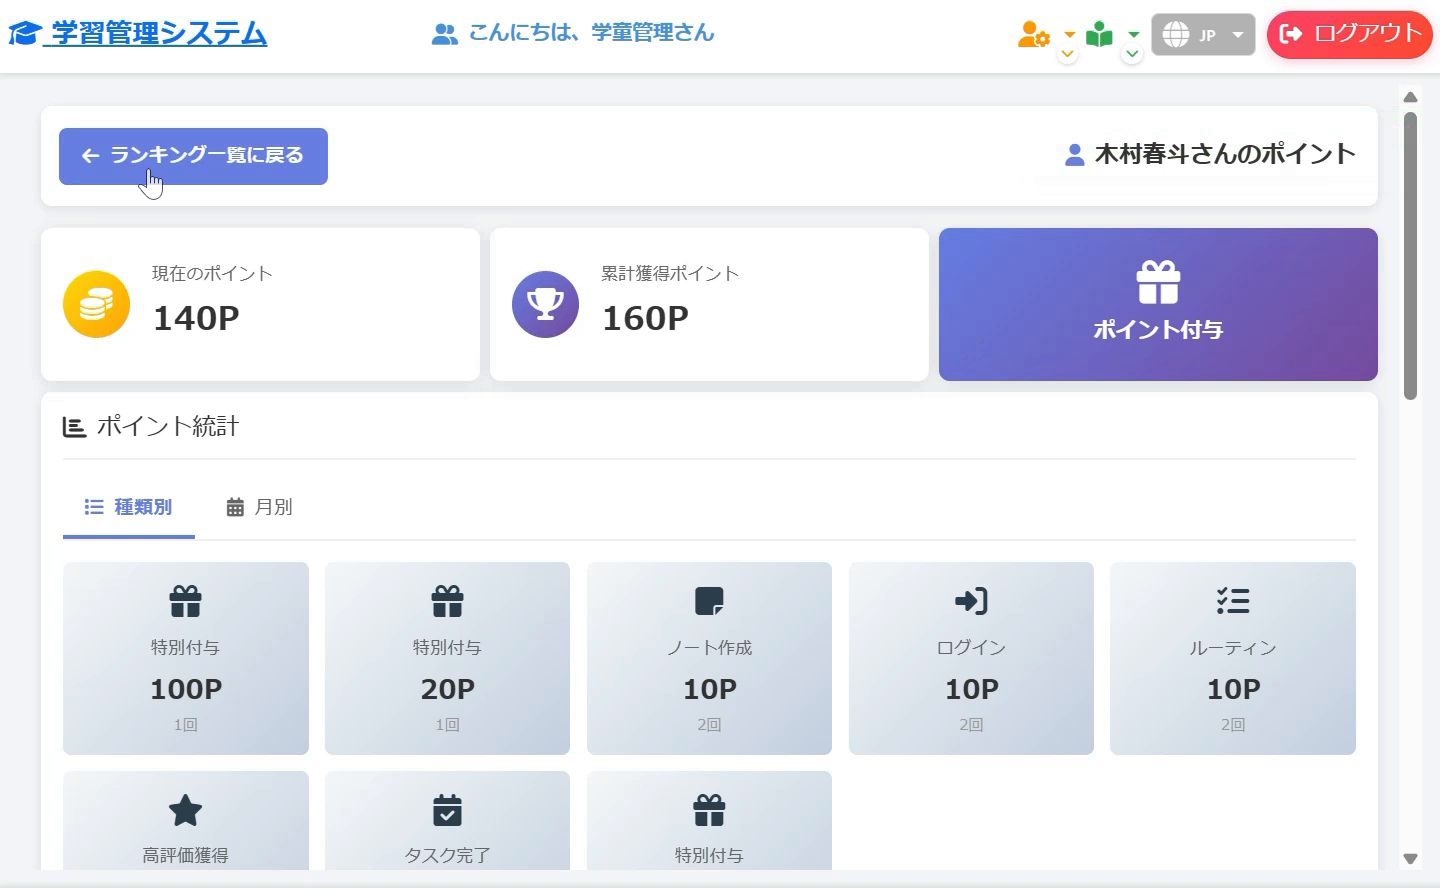Click the user icon beside 木村春斗さんのポイント

coord(1074,155)
